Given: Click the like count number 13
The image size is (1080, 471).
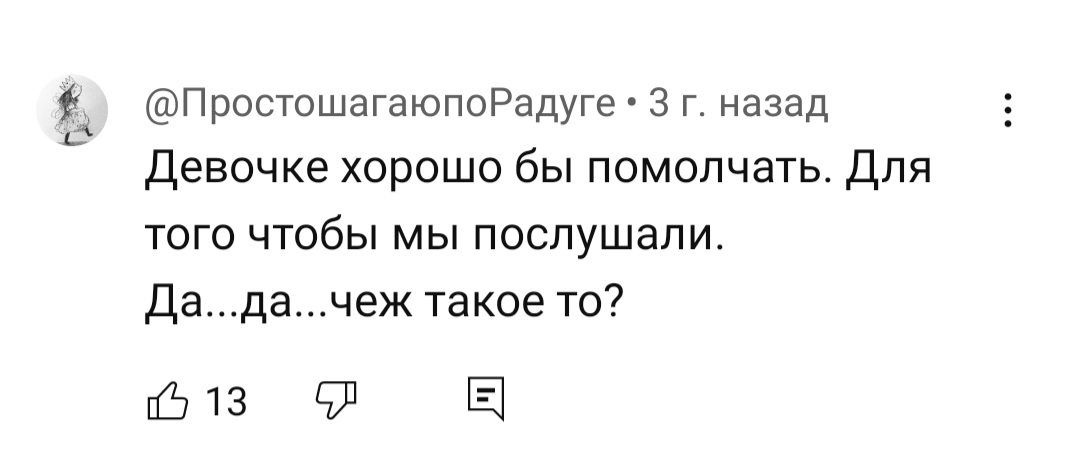Looking at the screenshot, I should pos(227,401).
